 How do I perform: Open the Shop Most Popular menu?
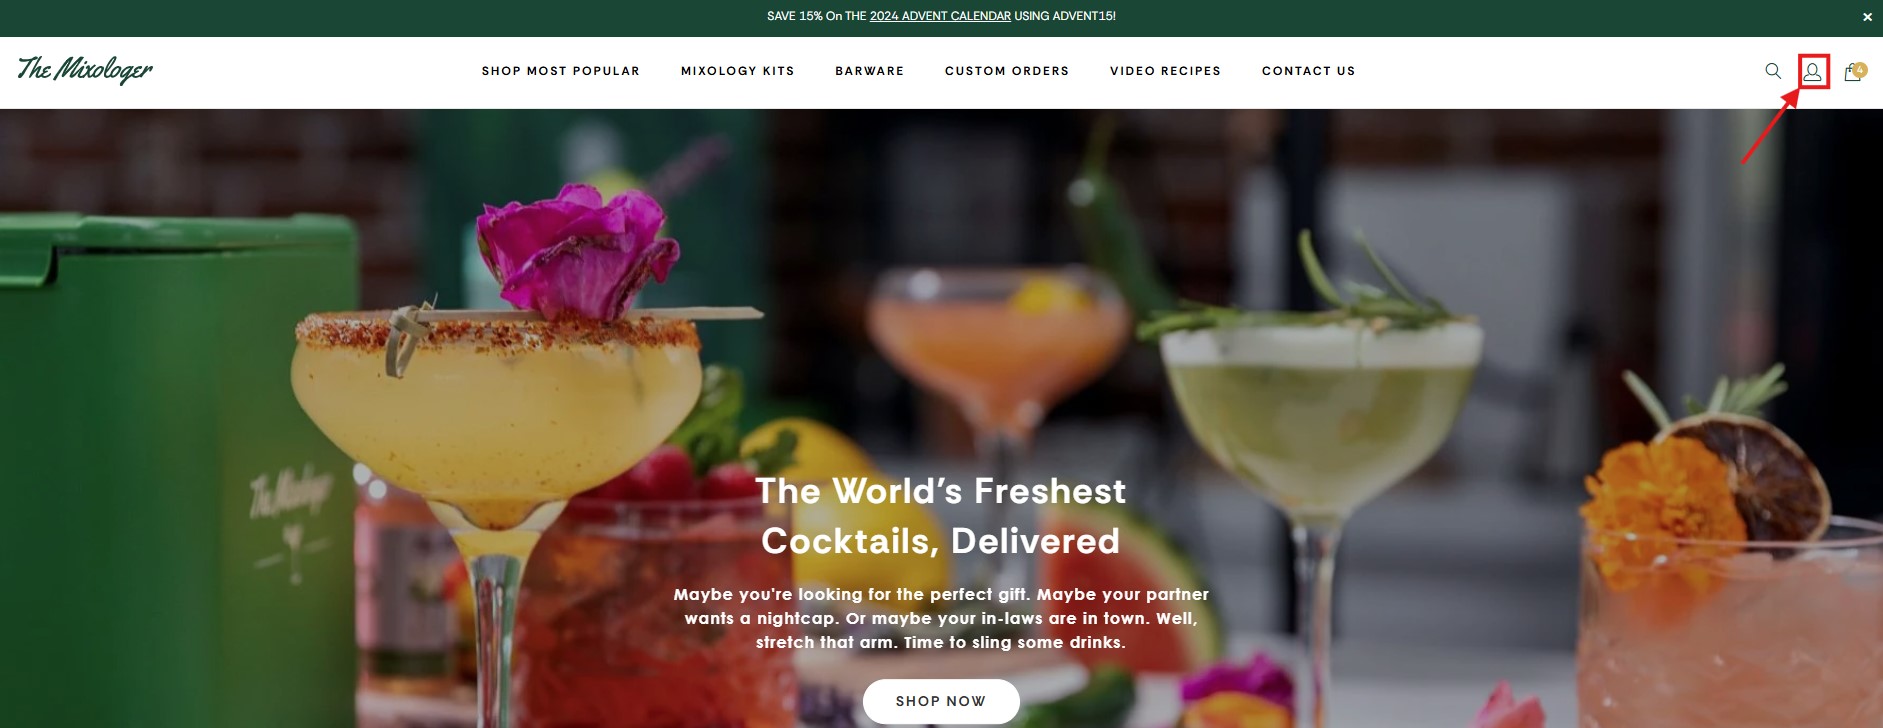click(x=560, y=71)
